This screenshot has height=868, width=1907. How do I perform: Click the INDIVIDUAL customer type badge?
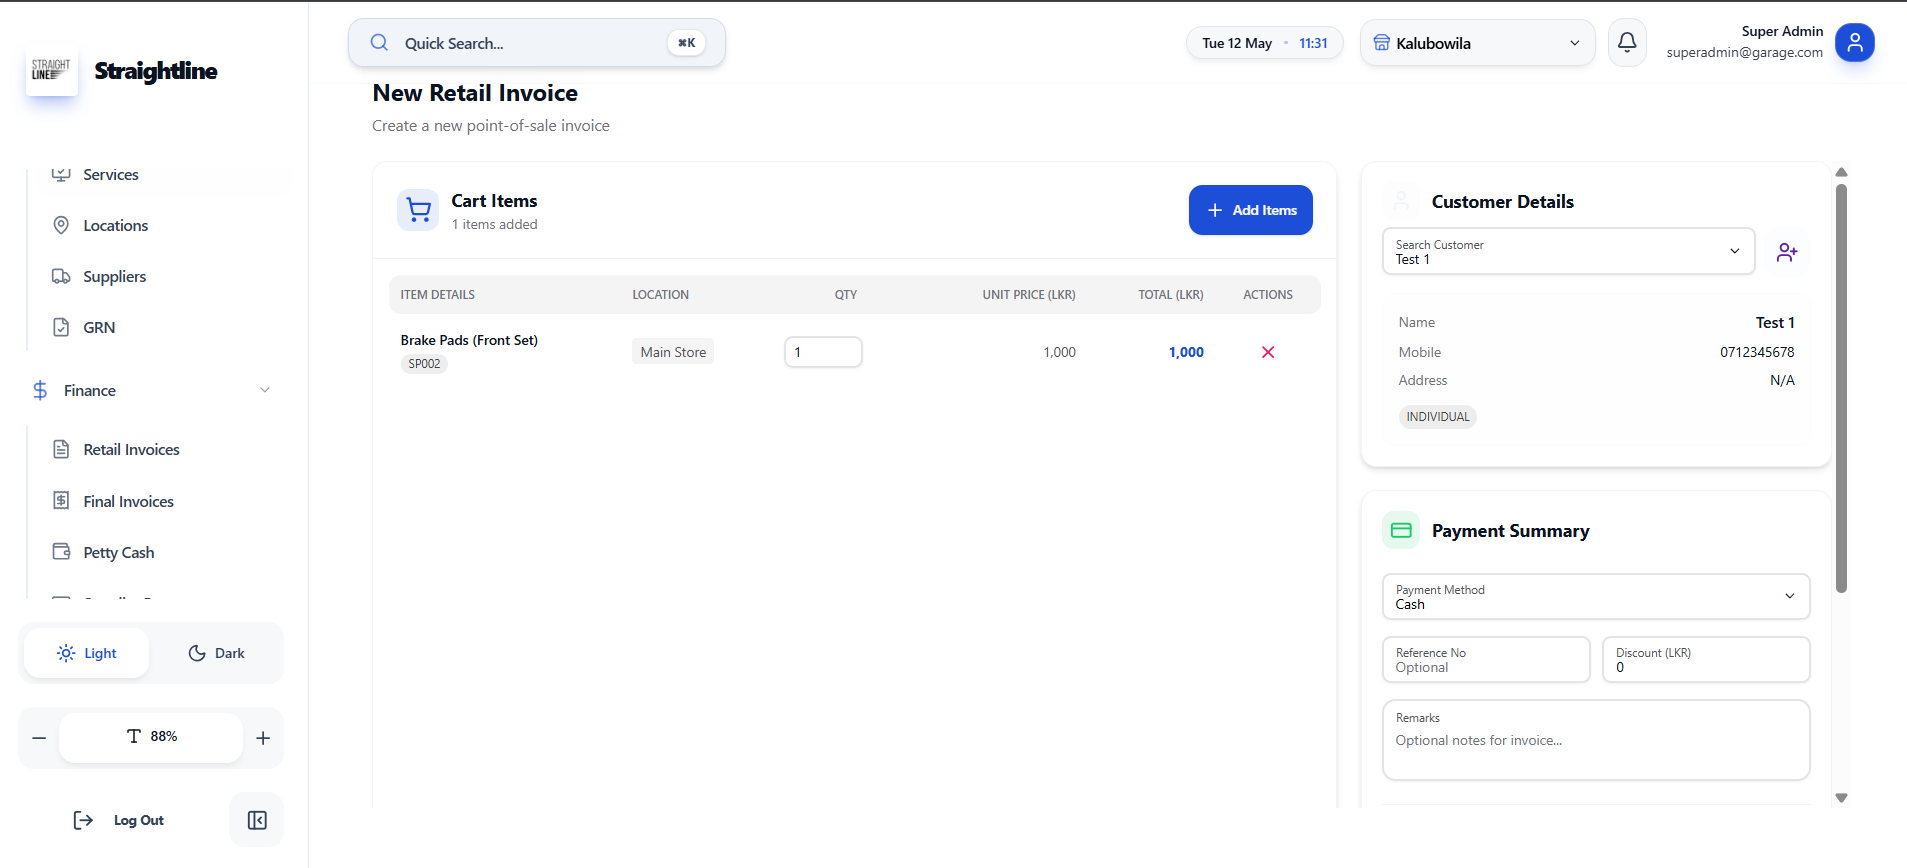(x=1438, y=417)
